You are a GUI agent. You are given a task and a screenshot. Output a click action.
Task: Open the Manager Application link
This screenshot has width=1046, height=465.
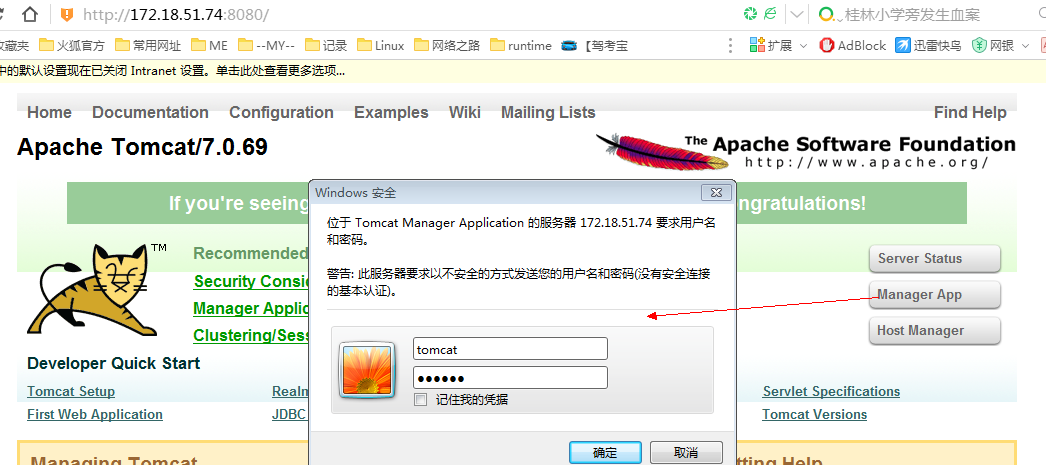pos(251,308)
